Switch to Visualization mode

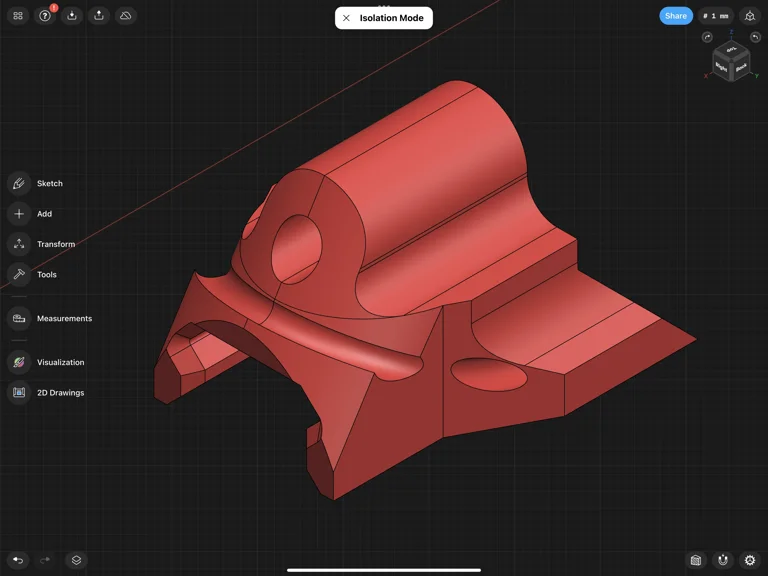[19, 362]
